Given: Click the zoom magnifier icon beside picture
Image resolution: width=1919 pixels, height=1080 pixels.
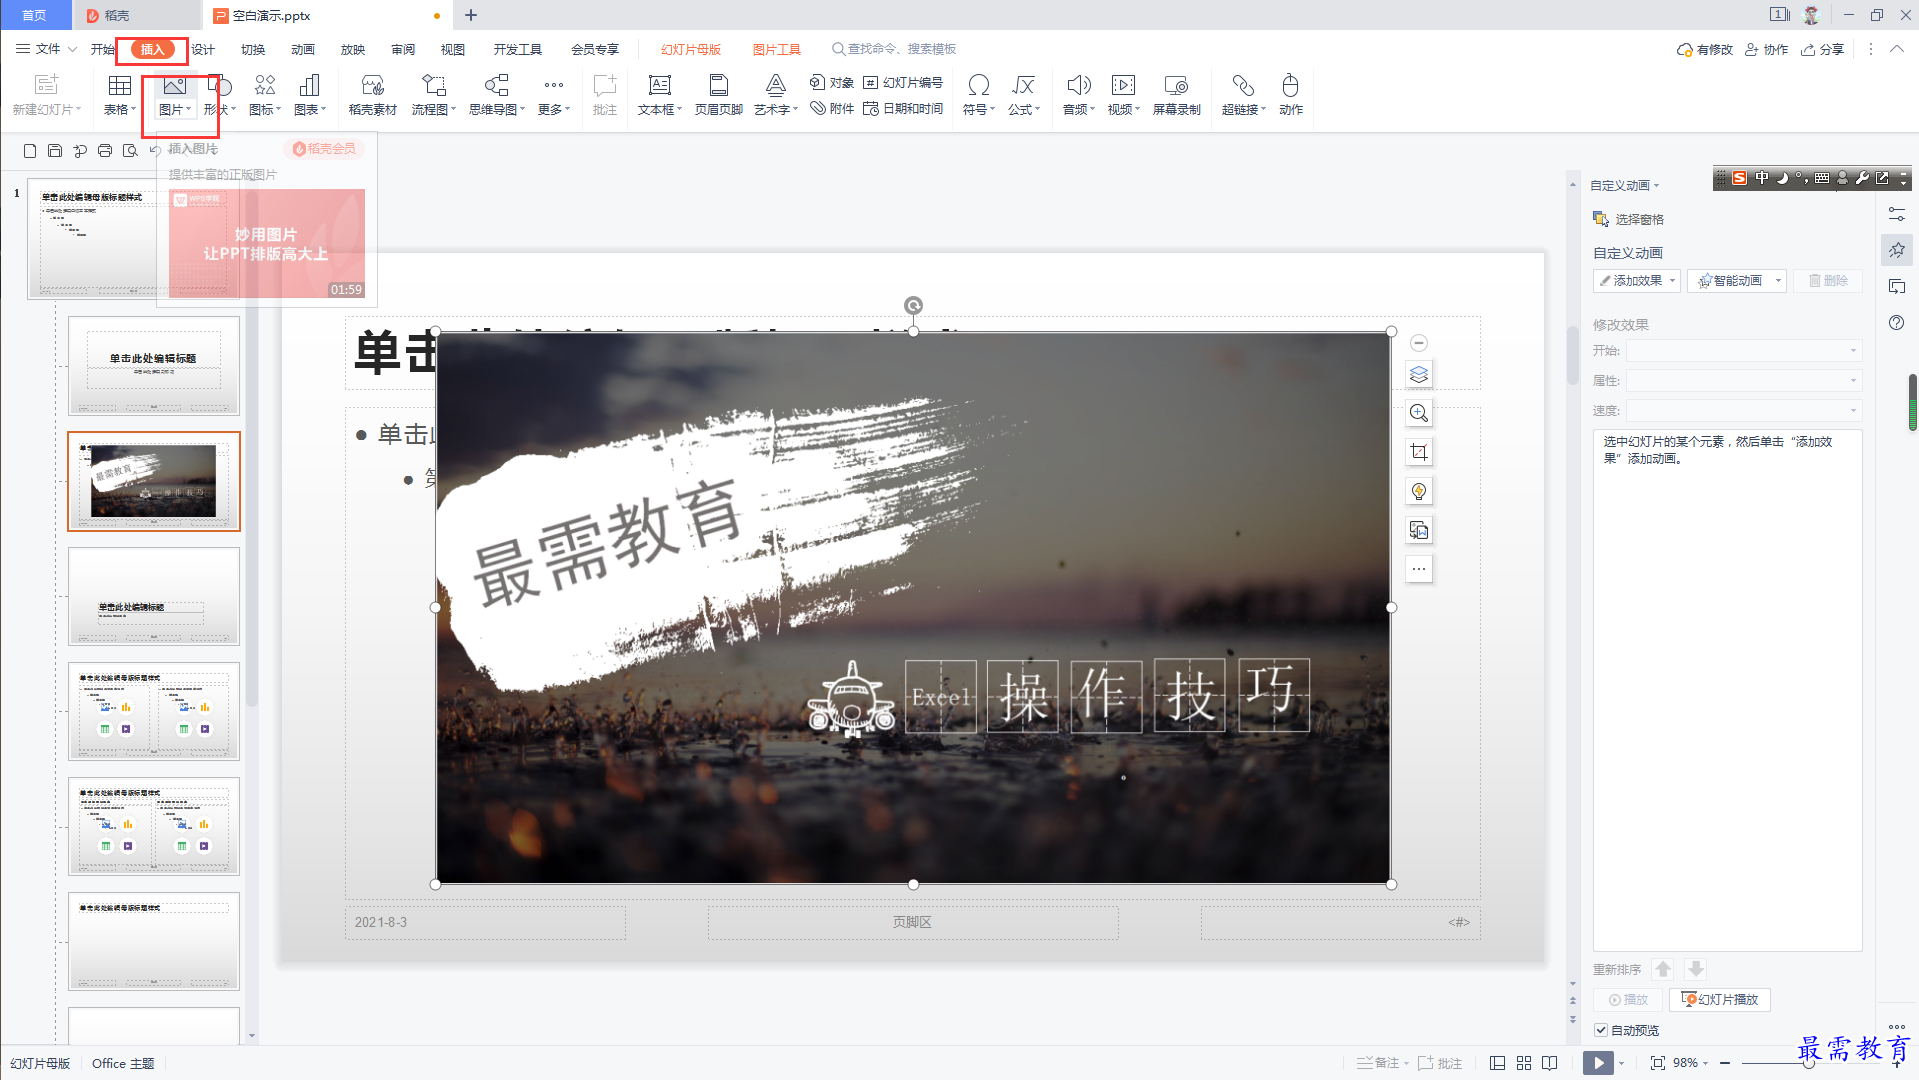Looking at the screenshot, I should 1419,413.
